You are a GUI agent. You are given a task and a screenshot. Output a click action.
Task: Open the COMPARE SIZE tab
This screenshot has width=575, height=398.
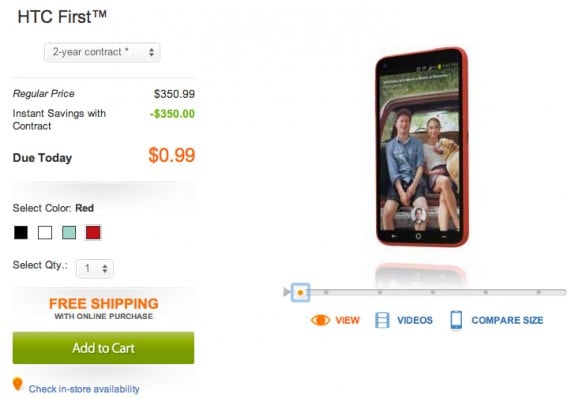point(507,320)
